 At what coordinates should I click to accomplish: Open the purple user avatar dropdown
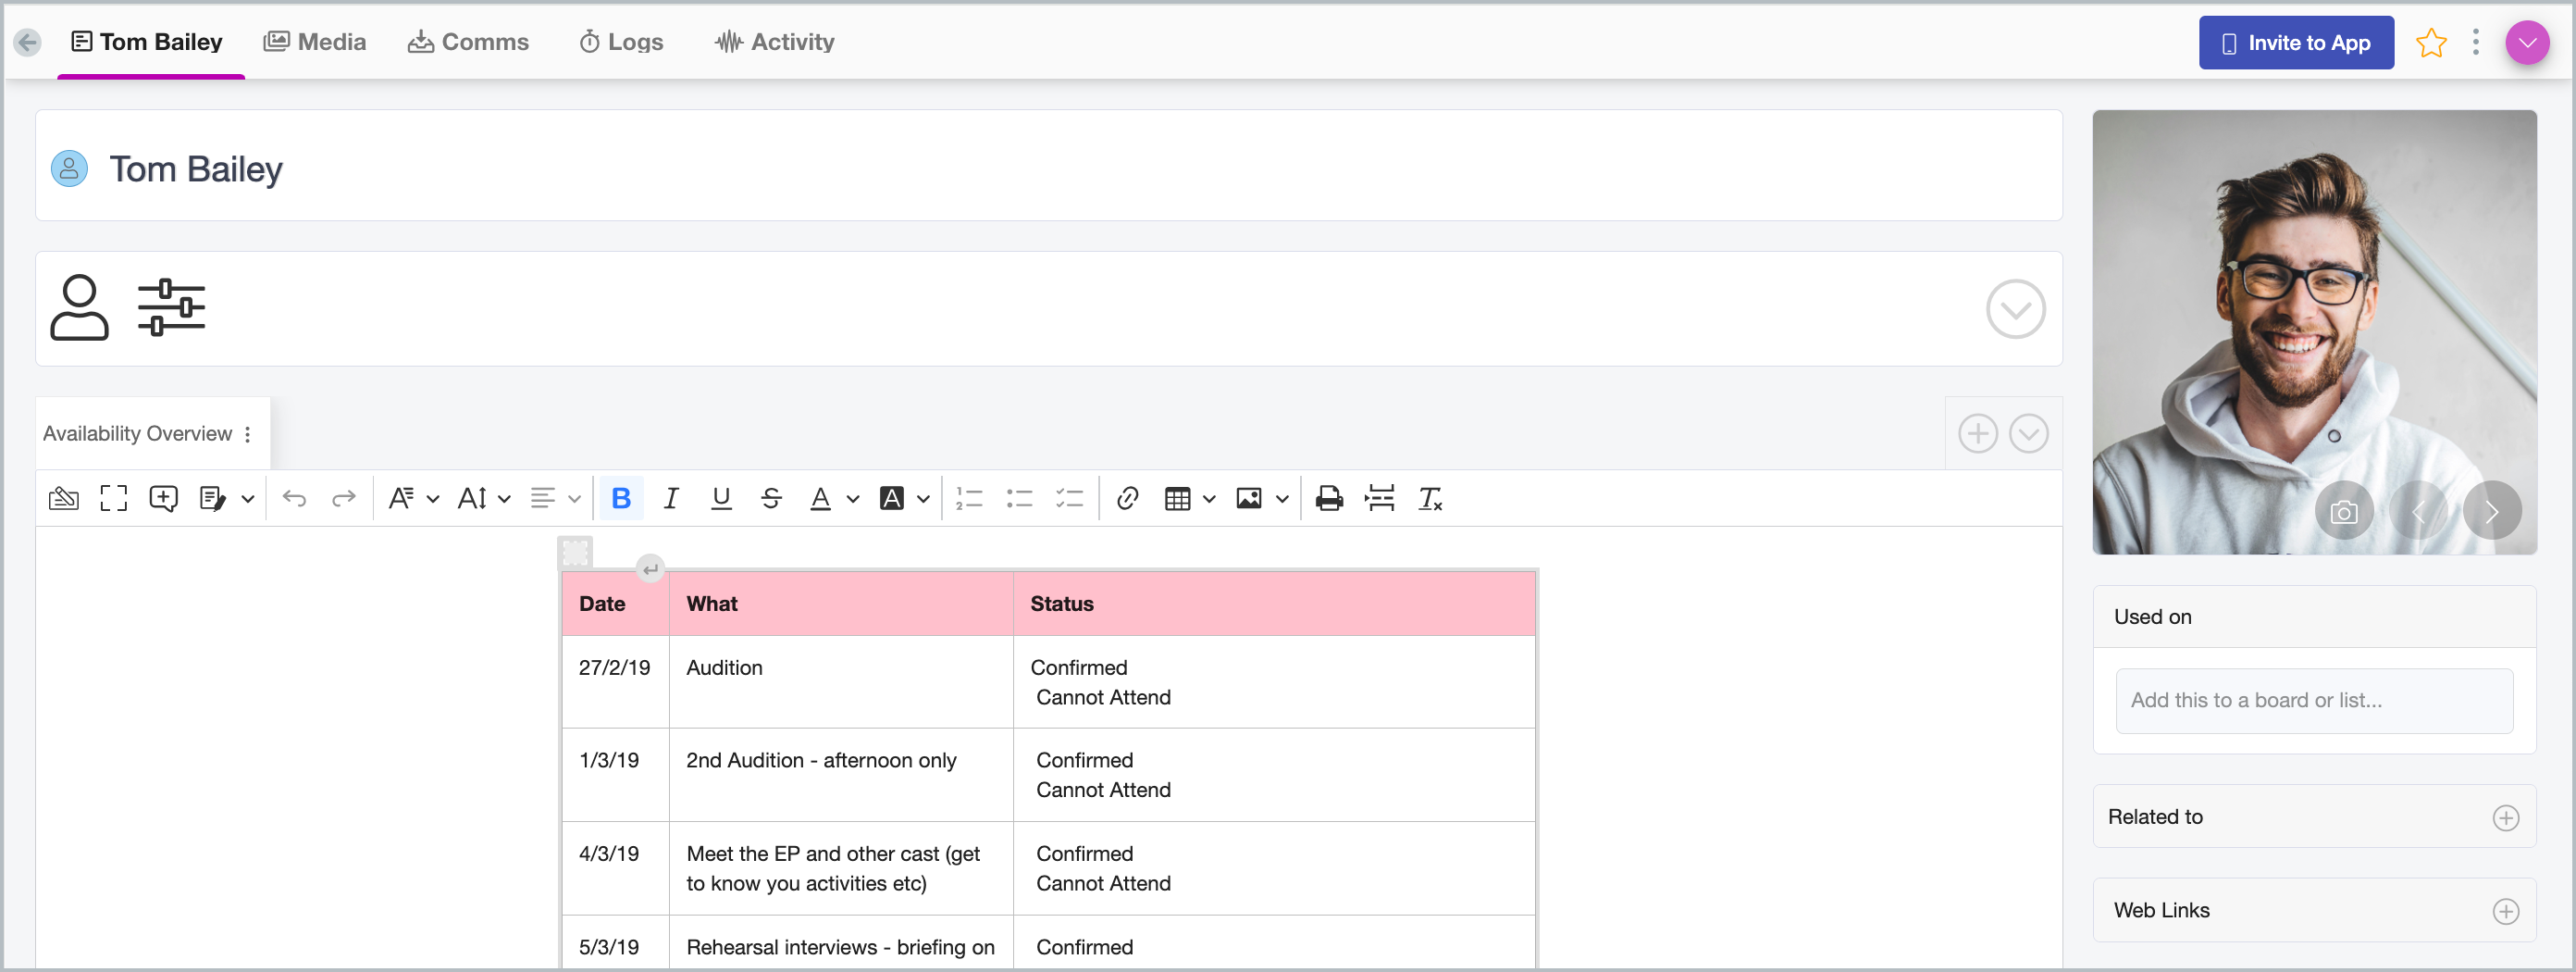point(2527,43)
